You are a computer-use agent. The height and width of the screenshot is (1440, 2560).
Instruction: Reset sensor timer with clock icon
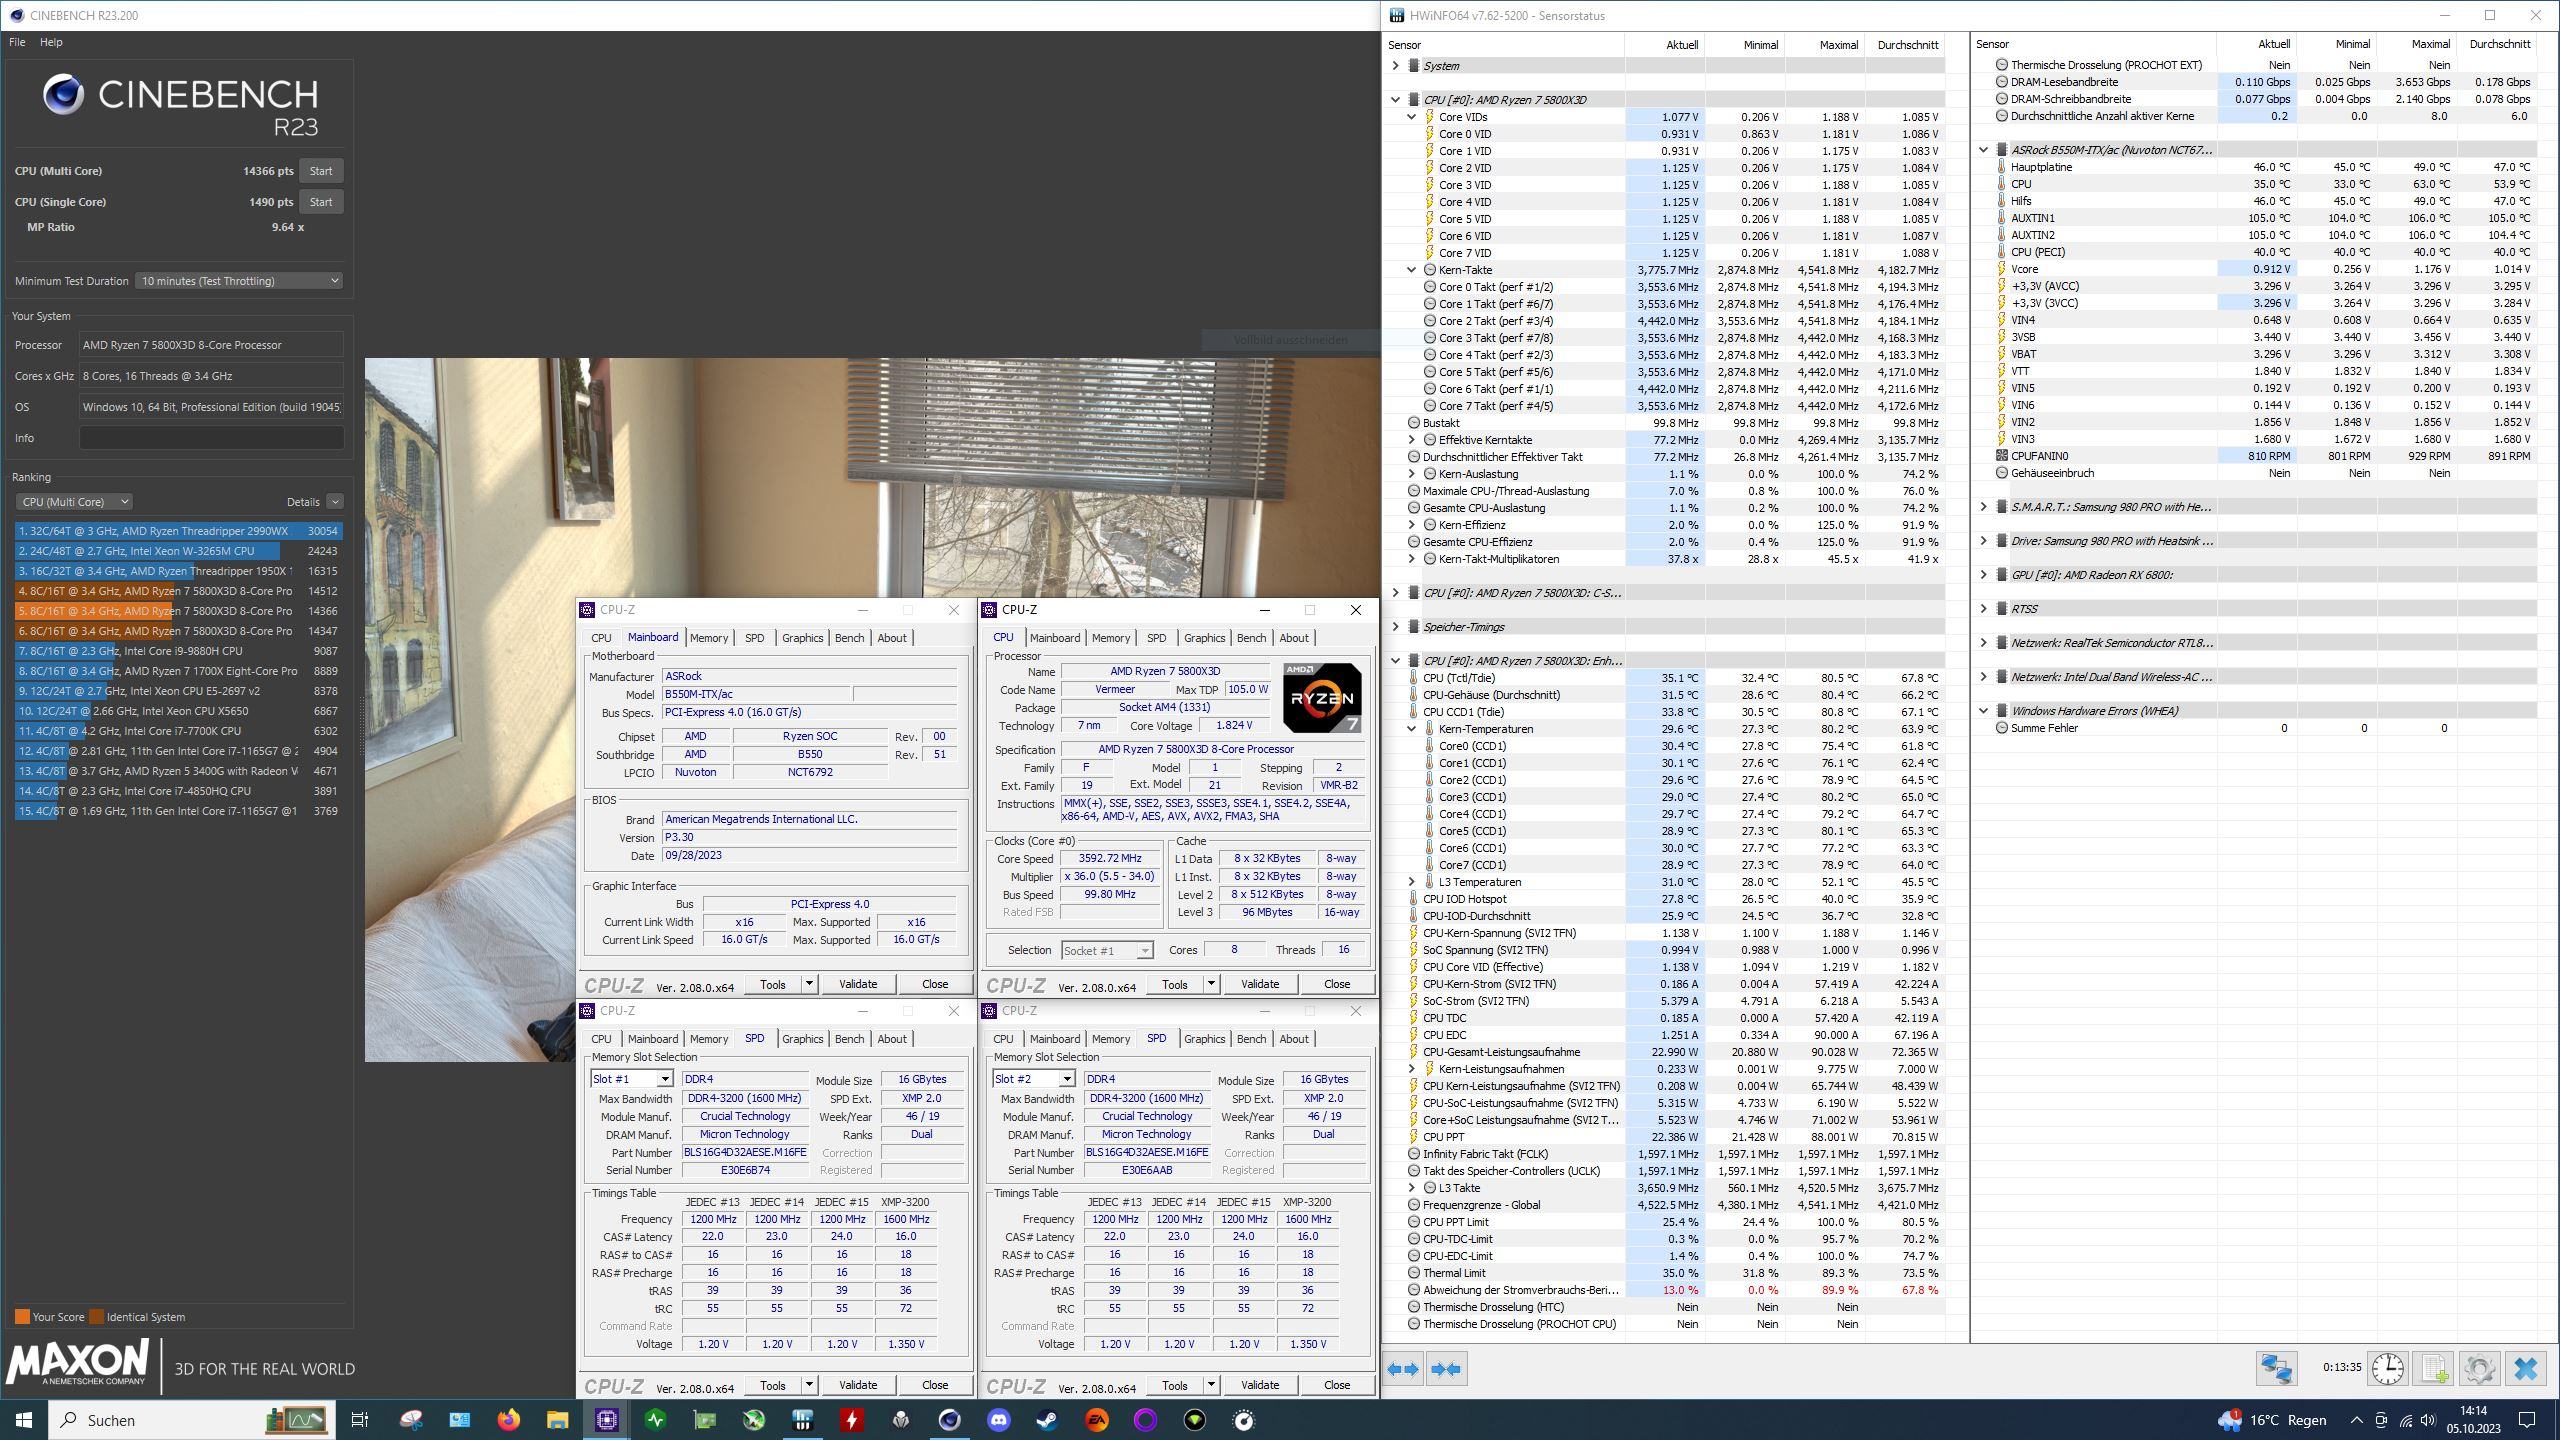(2387, 1368)
